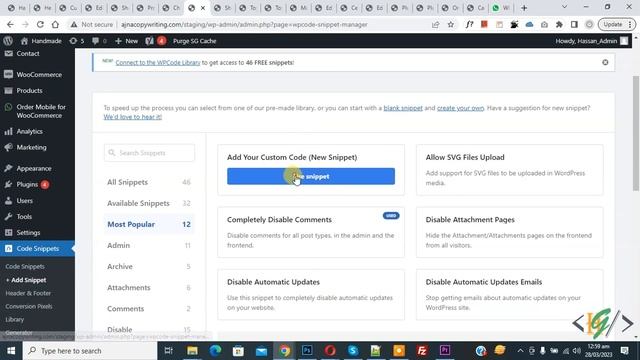Select the Most Popular category

tap(149, 224)
